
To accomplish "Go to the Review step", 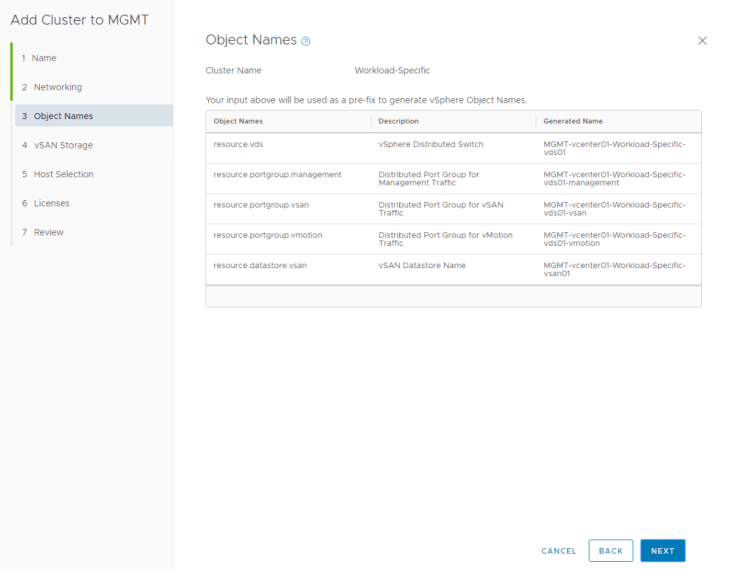I will coord(48,232).
